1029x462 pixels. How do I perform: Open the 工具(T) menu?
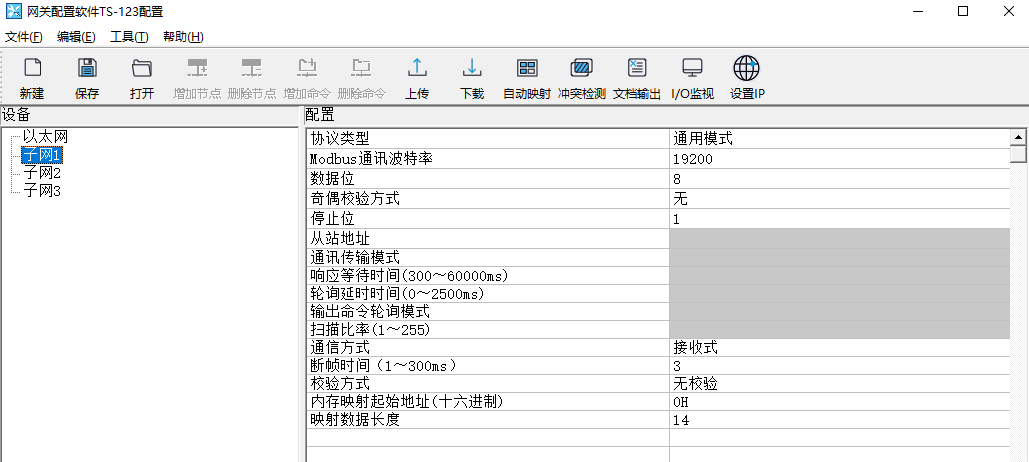[x=129, y=37]
